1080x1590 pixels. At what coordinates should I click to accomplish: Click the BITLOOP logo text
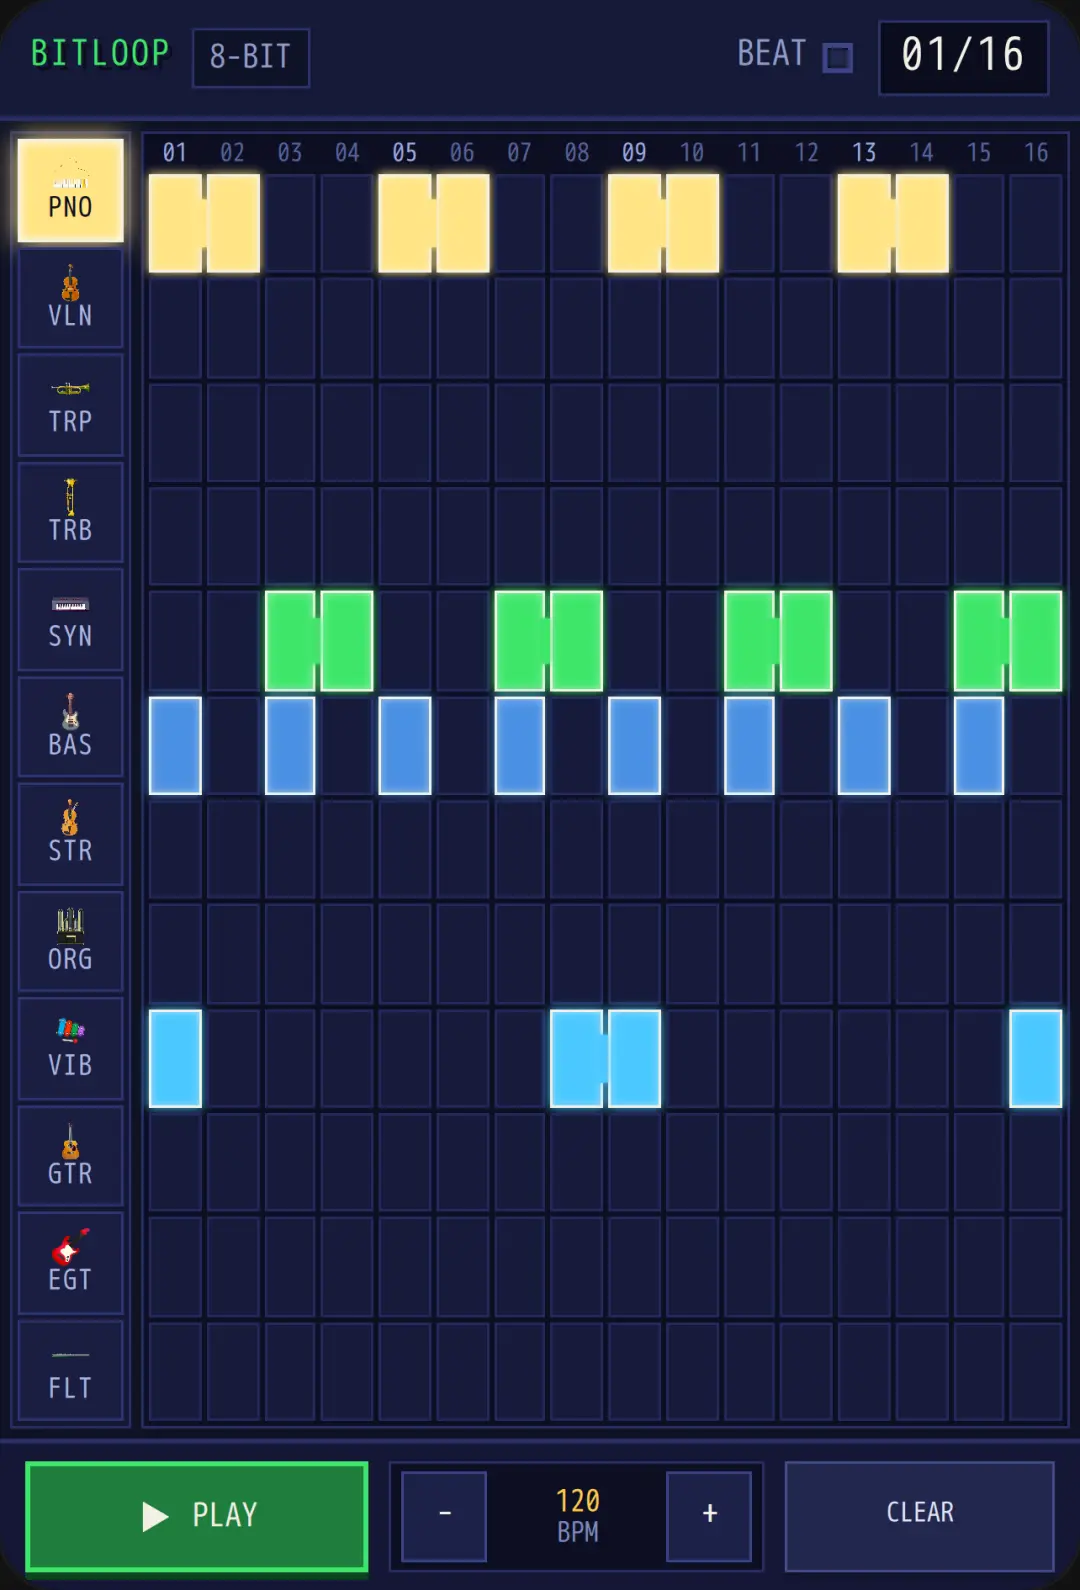coord(100,53)
